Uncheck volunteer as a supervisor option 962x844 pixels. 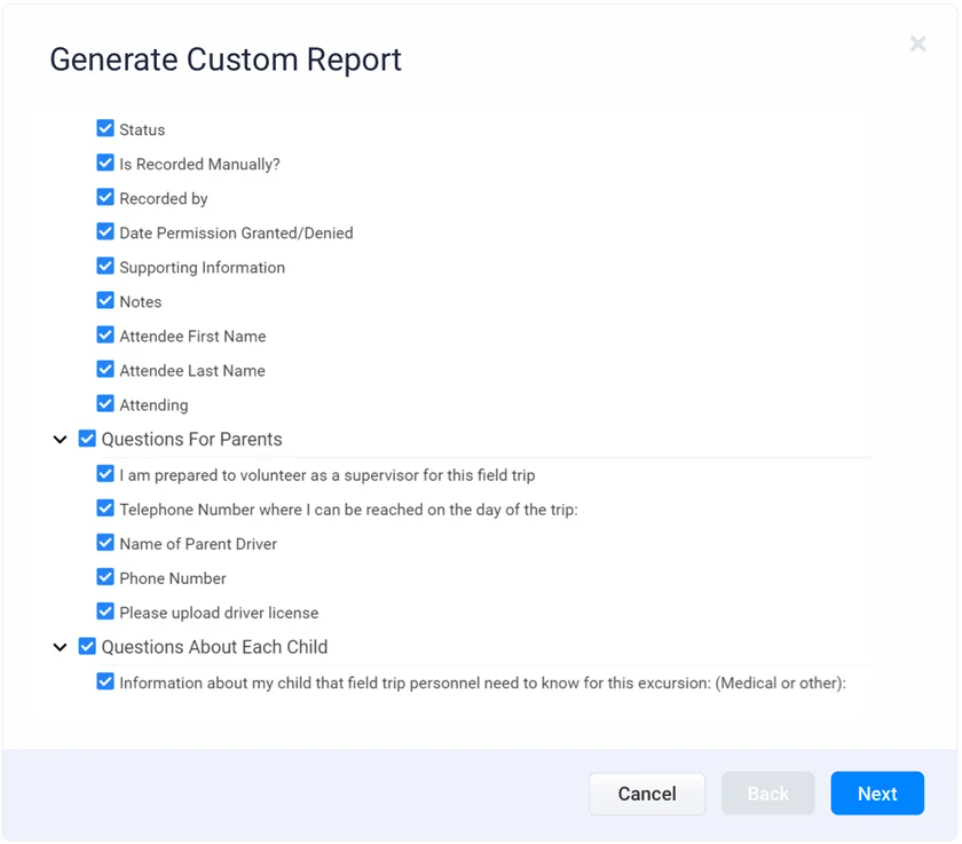pyautogui.click(x=105, y=474)
